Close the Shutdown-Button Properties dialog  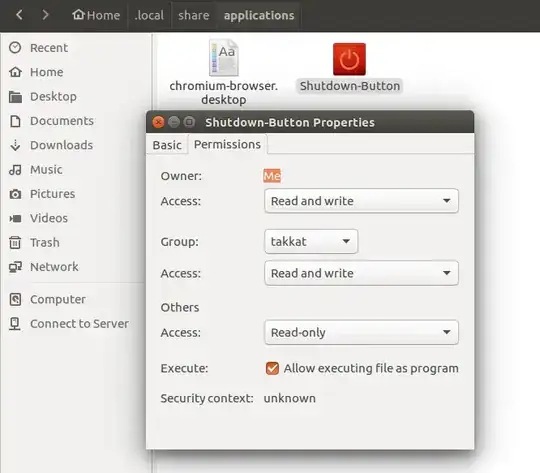click(x=158, y=122)
